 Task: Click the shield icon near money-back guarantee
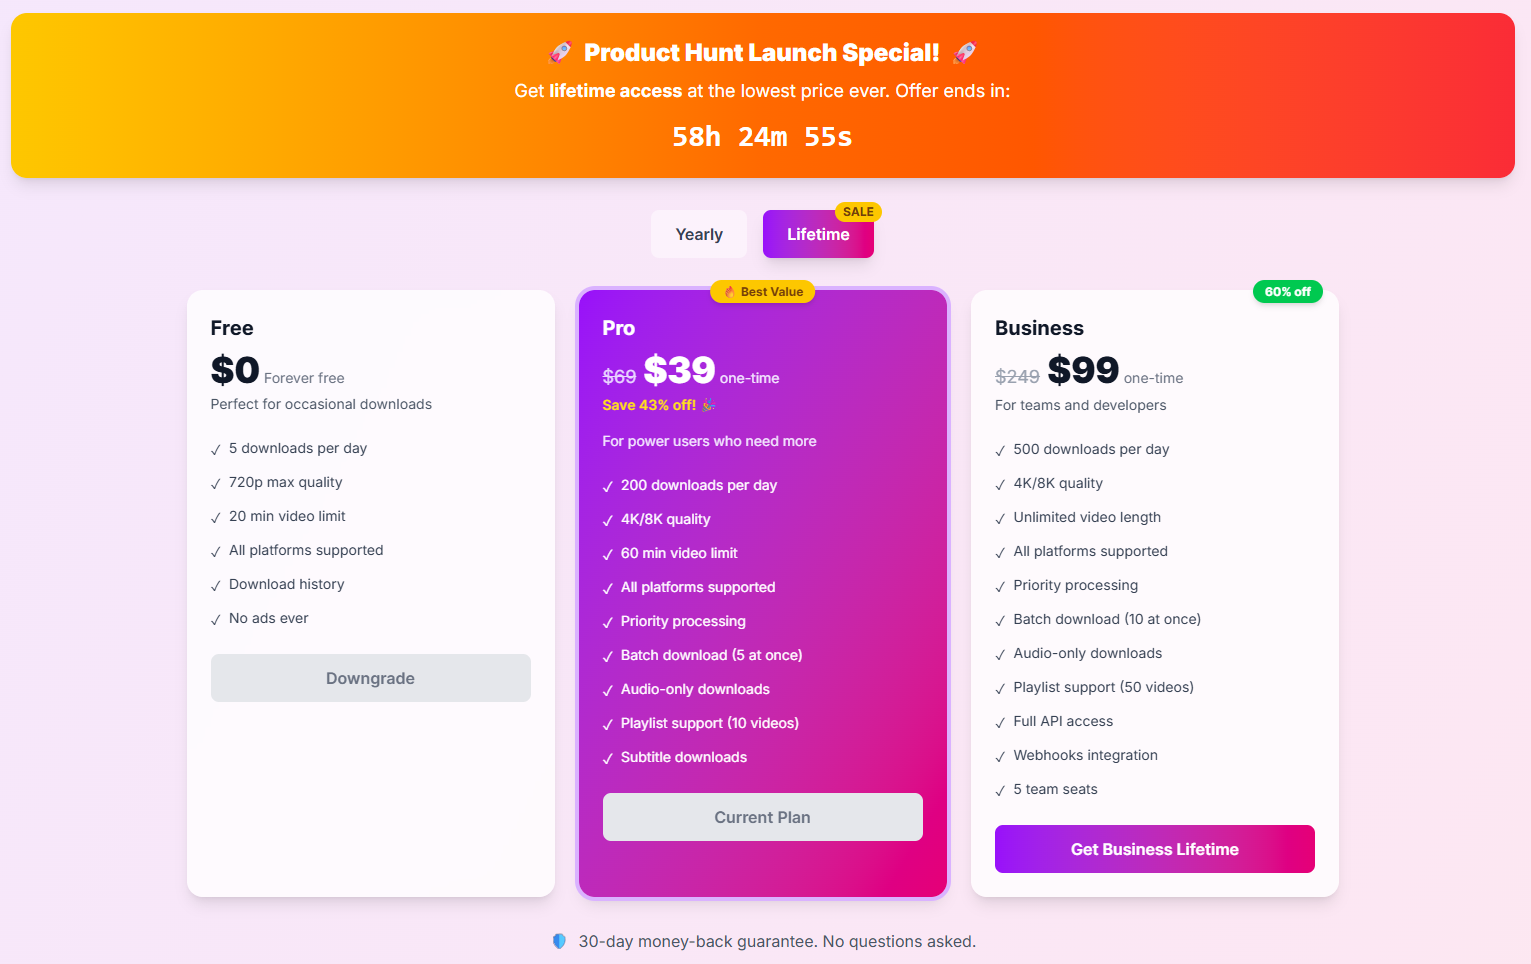tap(559, 941)
